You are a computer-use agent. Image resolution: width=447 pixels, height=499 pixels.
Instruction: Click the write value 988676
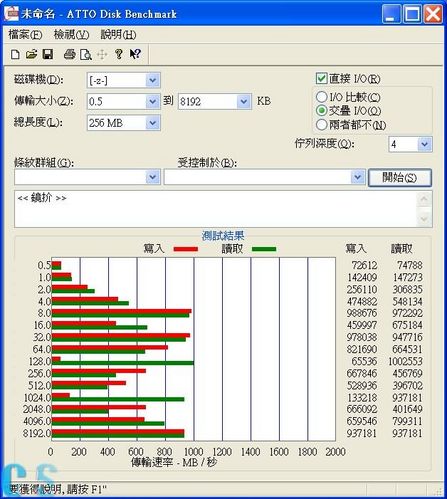362,313
